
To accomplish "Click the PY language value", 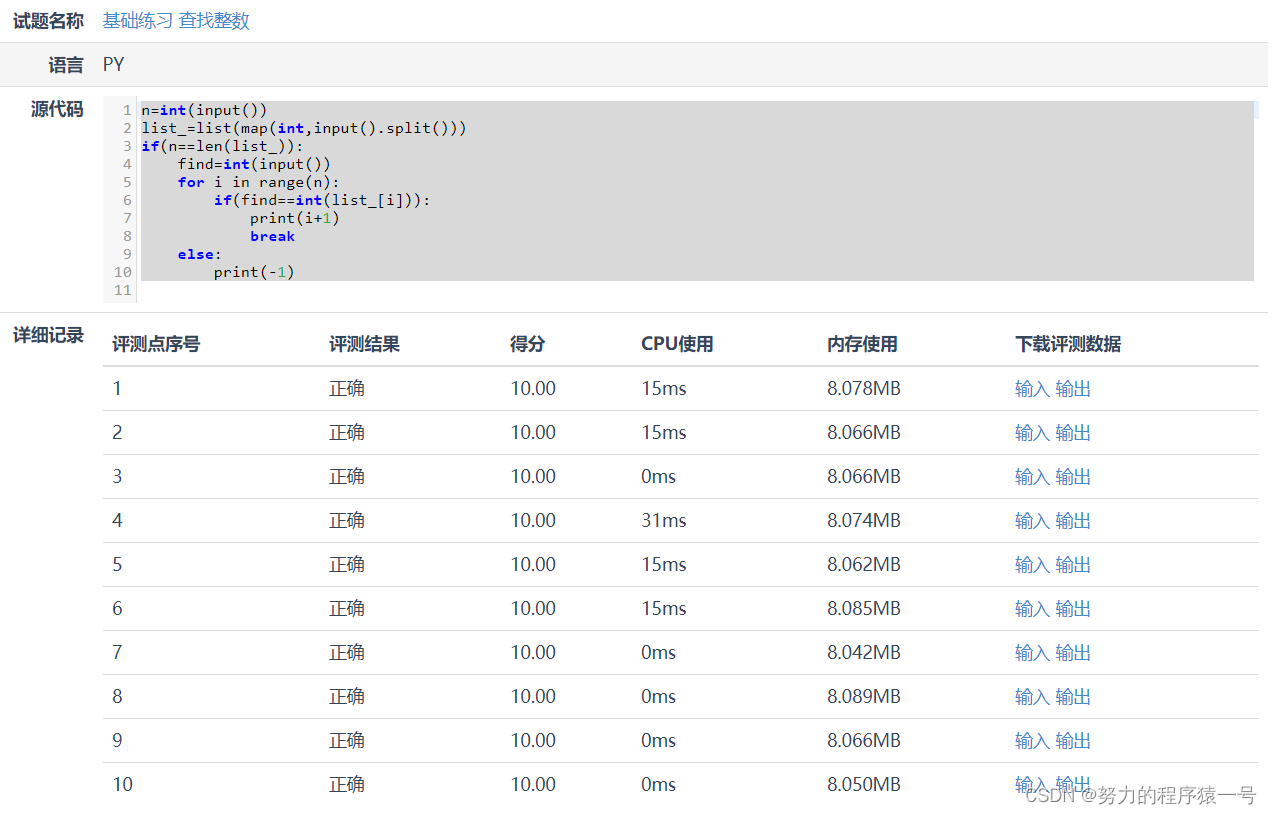I will [114, 65].
